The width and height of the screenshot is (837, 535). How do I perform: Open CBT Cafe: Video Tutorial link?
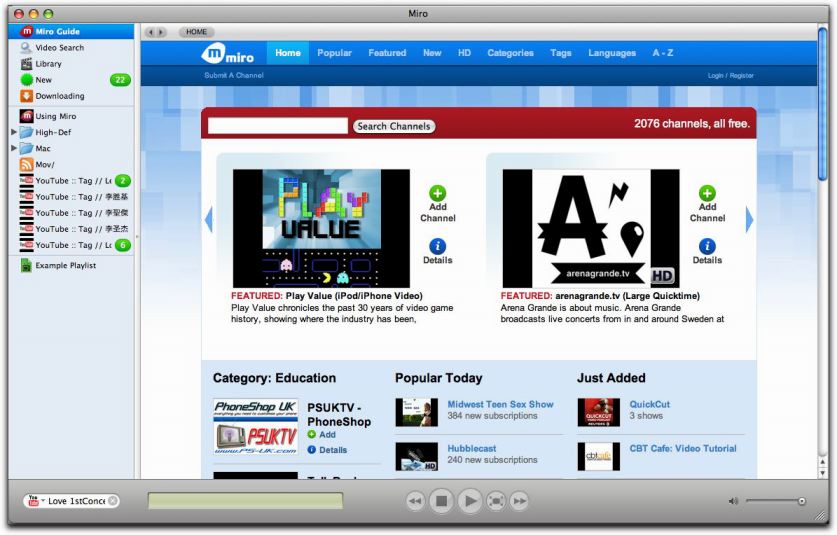point(683,449)
